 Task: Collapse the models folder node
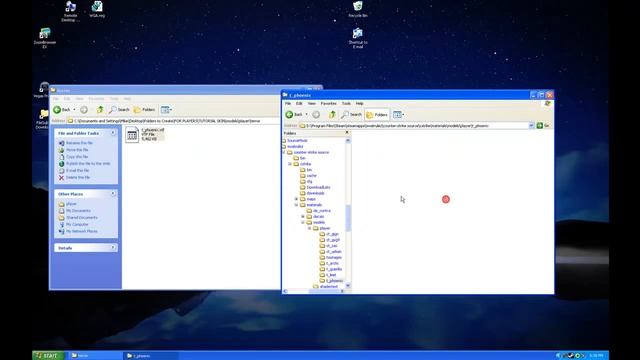(x=303, y=222)
